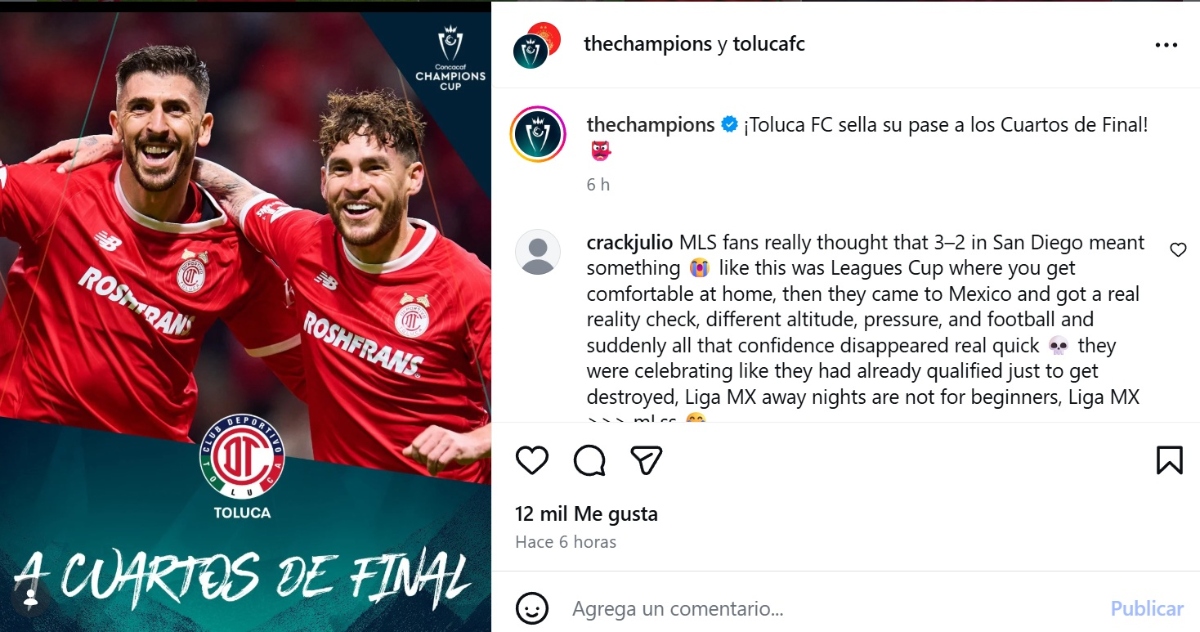Like crackjulio's comment with small heart

(1178, 250)
